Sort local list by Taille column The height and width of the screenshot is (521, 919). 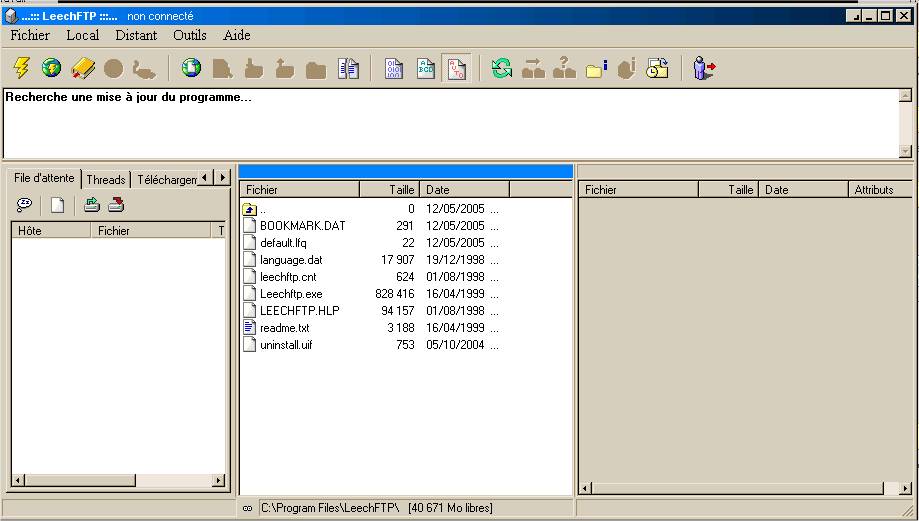pos(390,190)
